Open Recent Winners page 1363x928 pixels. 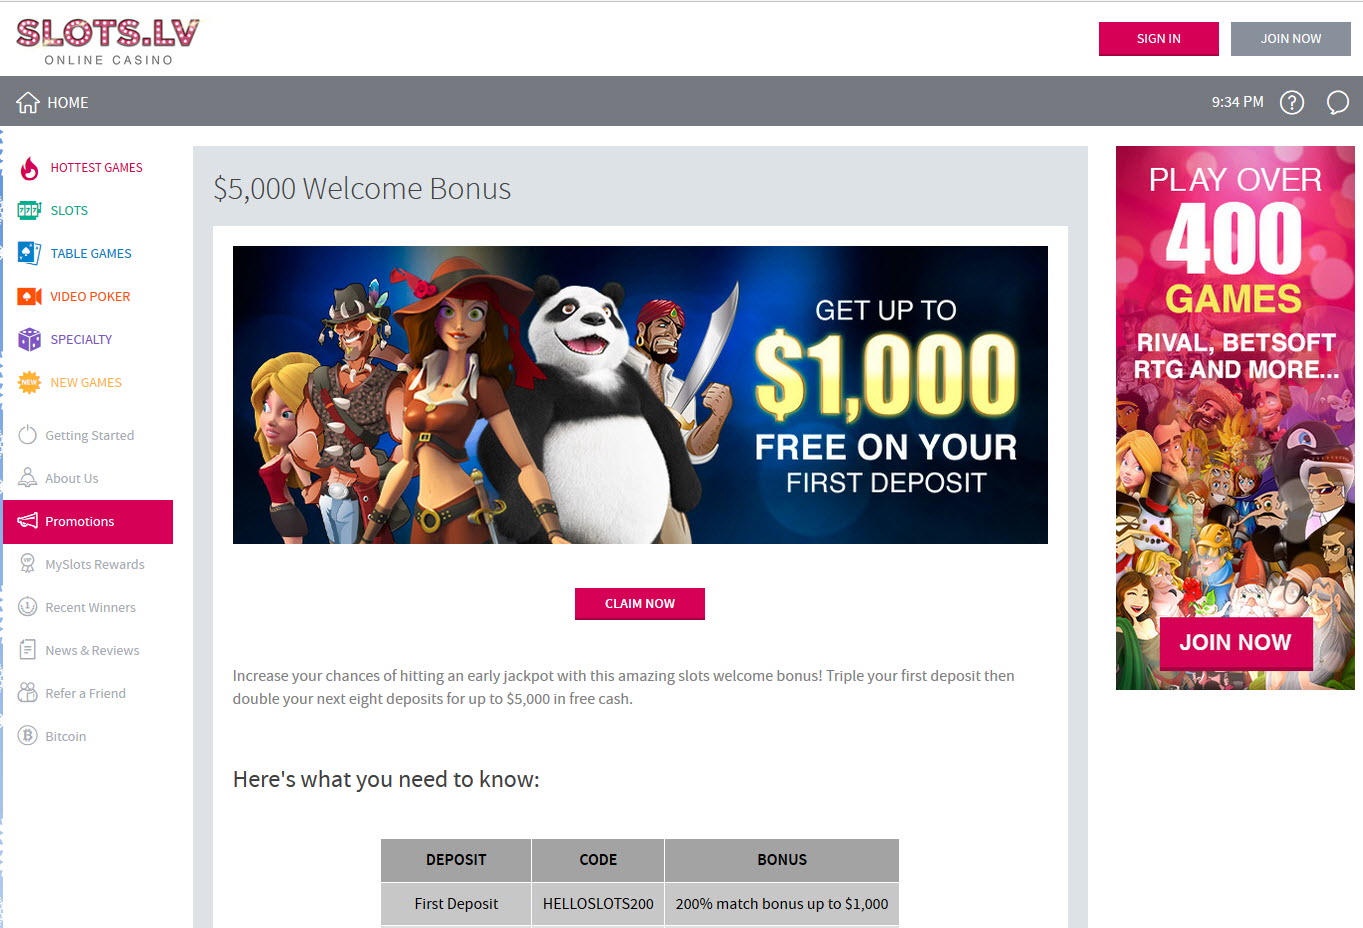click(88, 608)
